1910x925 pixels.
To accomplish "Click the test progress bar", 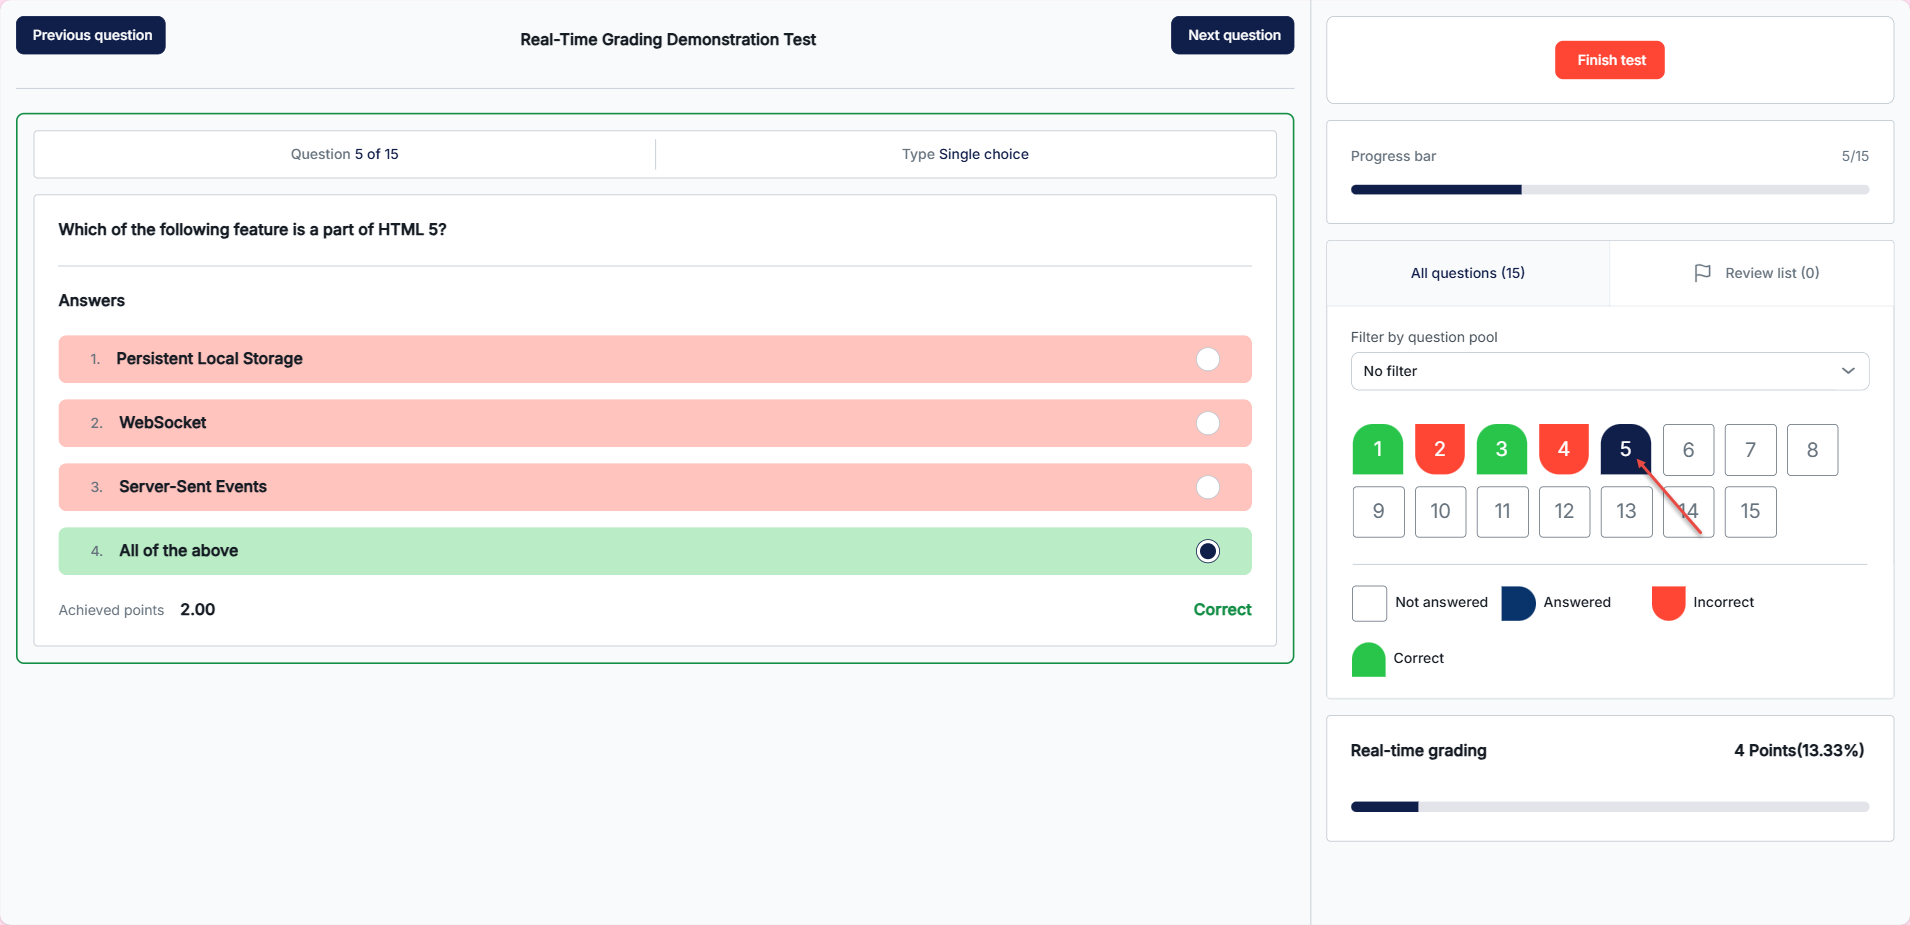I will click(x=1608, y=189).
